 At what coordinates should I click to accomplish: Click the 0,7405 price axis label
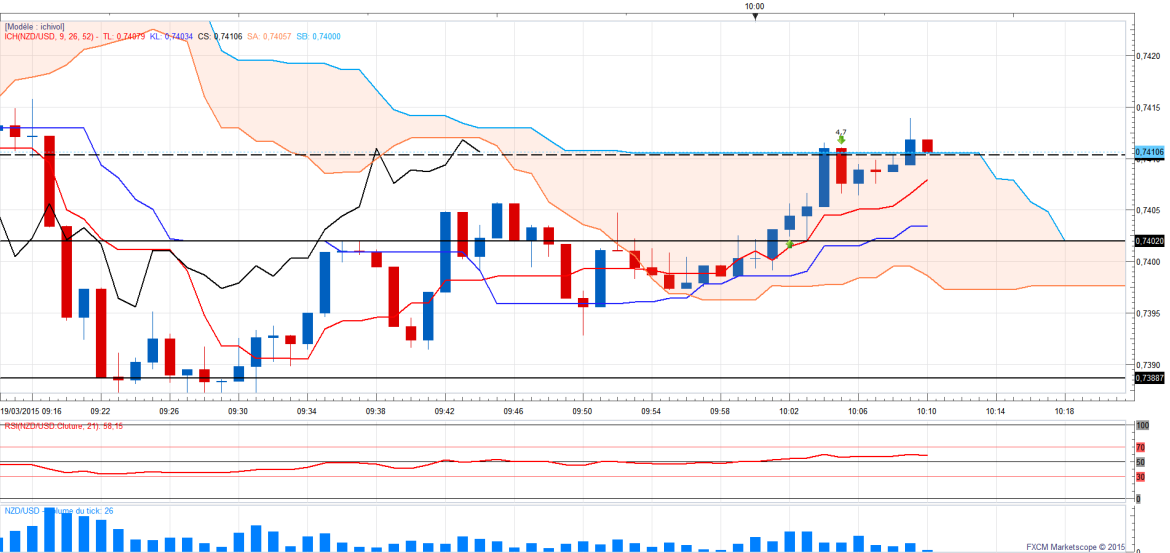[1148, 210]
